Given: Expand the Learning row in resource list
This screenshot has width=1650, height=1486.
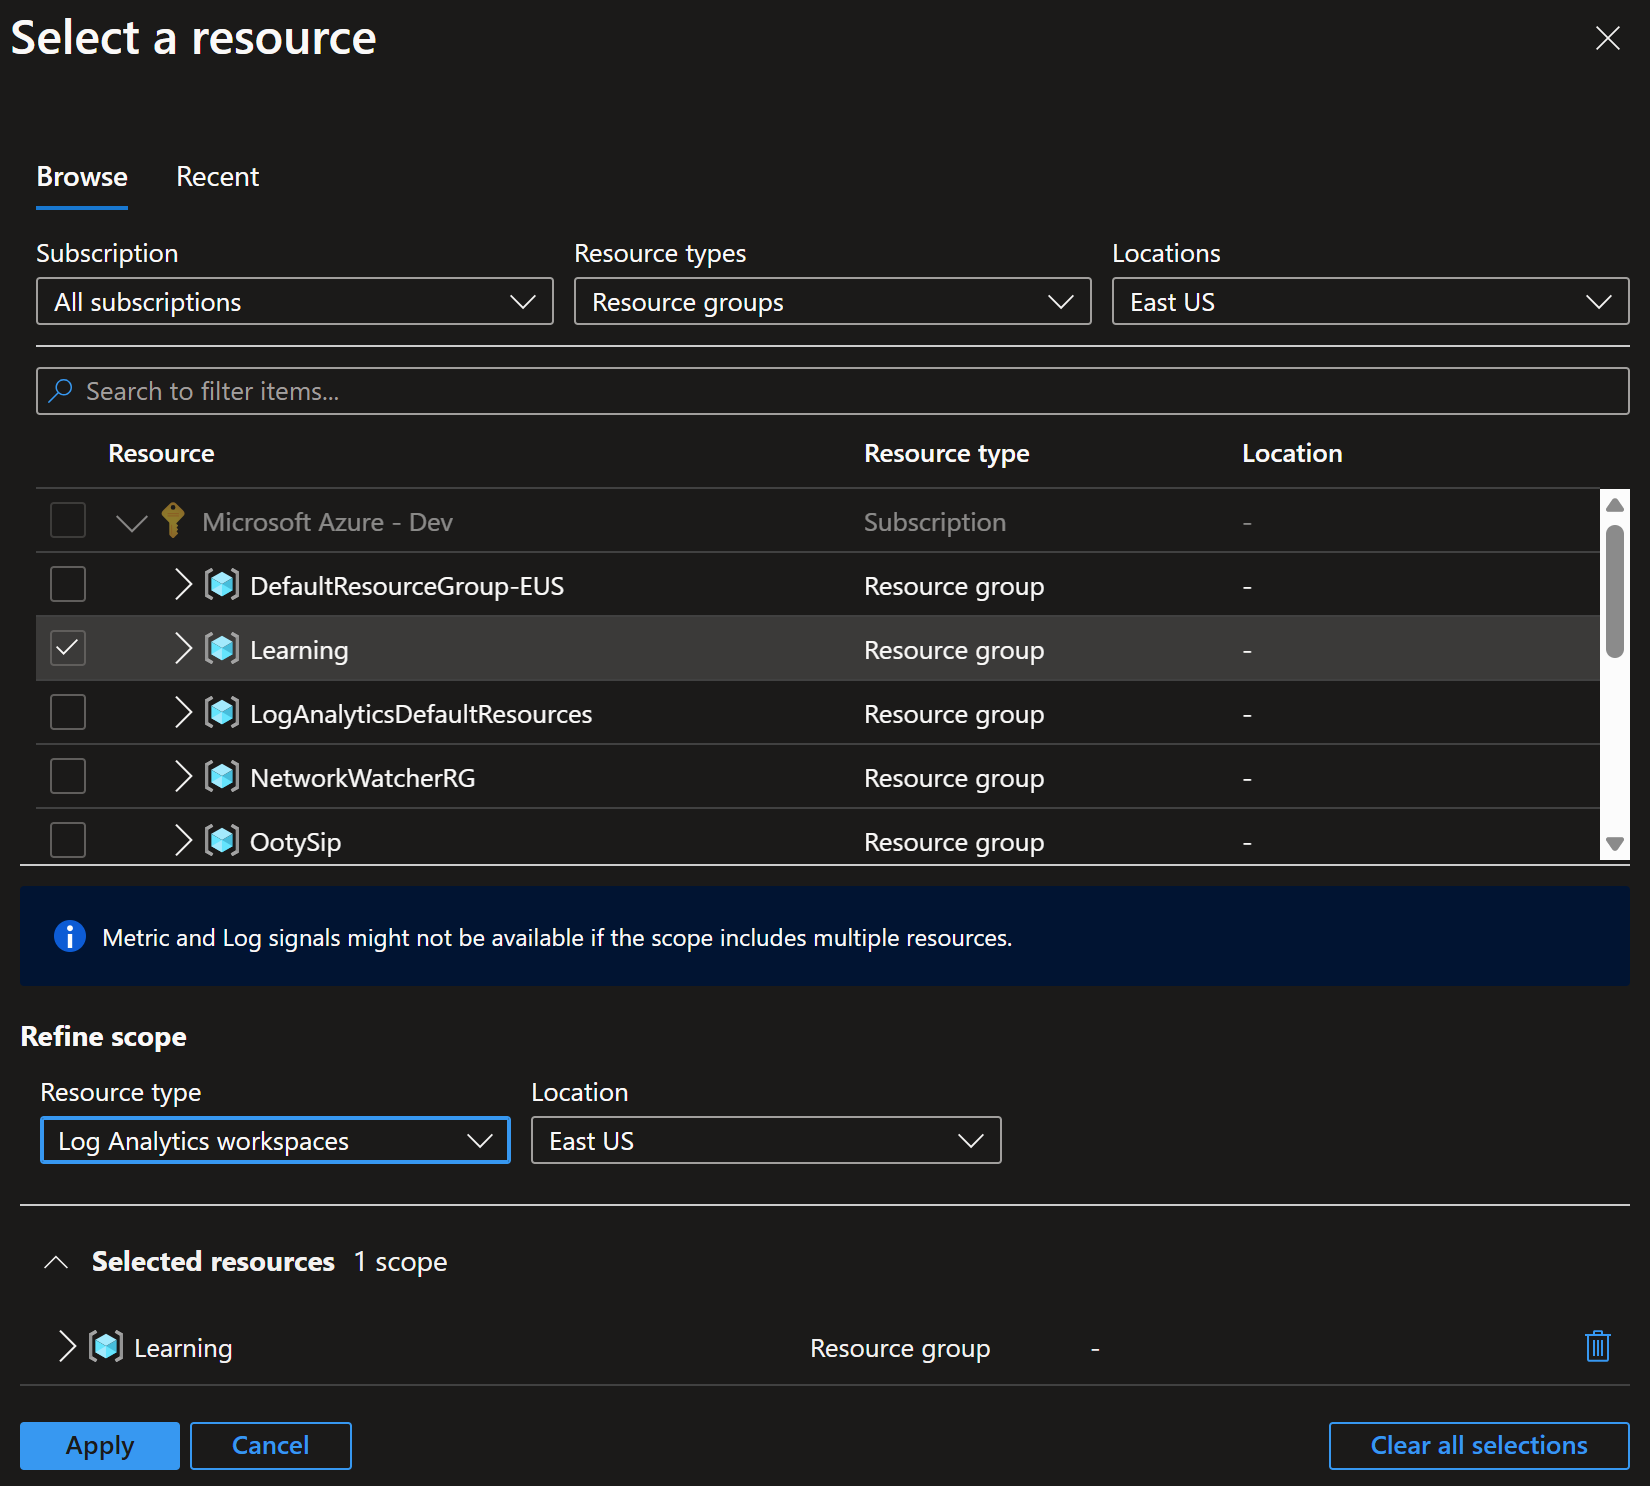Looking at the screenshot, I should coord(183,648).
